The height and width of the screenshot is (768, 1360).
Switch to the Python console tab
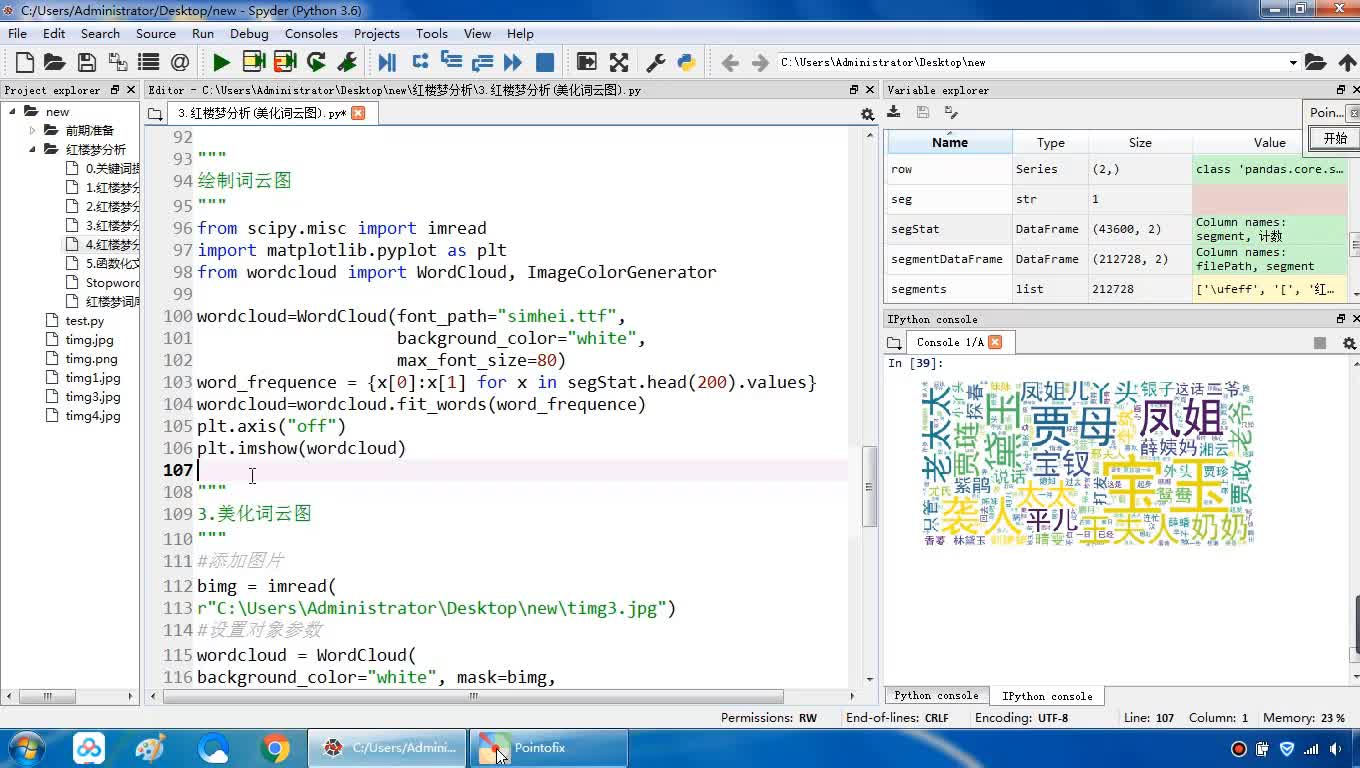(x=936, y=696)
